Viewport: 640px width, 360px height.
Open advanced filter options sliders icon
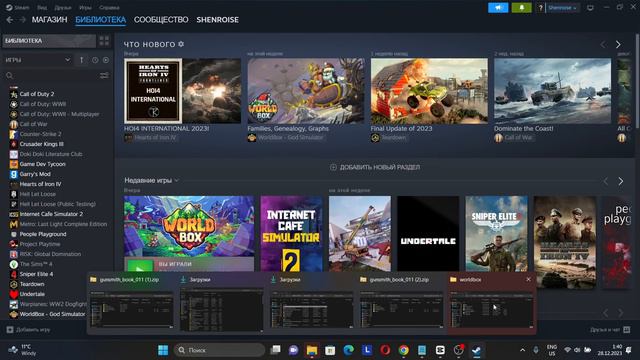104,76
